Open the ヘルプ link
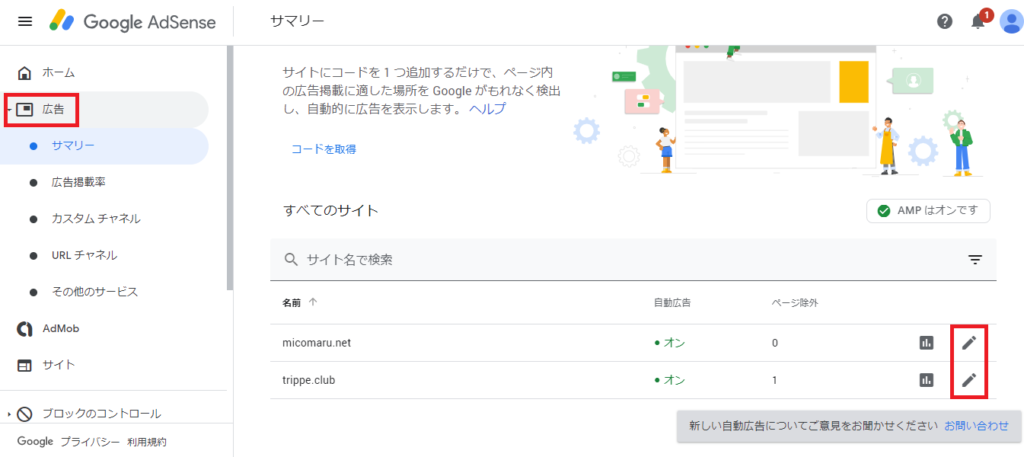1024x457 pixels. coord(487,109)
